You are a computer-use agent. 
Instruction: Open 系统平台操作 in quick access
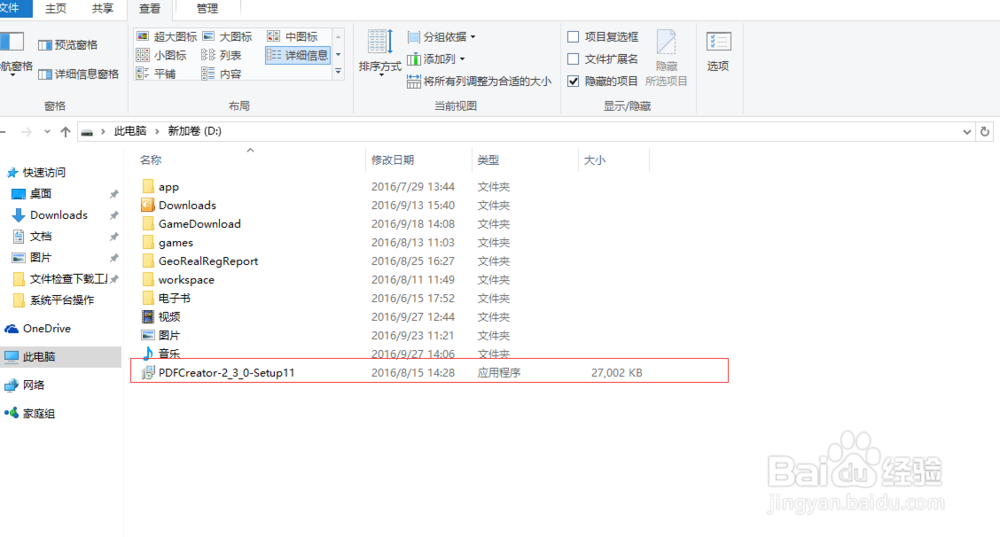pyautogui.click(x=54, y=300)
